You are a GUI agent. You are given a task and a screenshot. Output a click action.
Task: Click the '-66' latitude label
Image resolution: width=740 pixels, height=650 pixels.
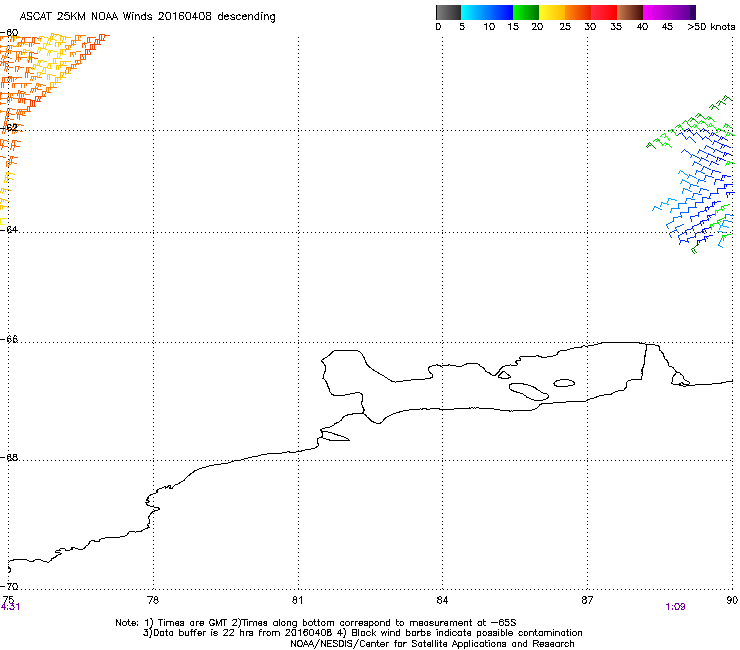9,339
